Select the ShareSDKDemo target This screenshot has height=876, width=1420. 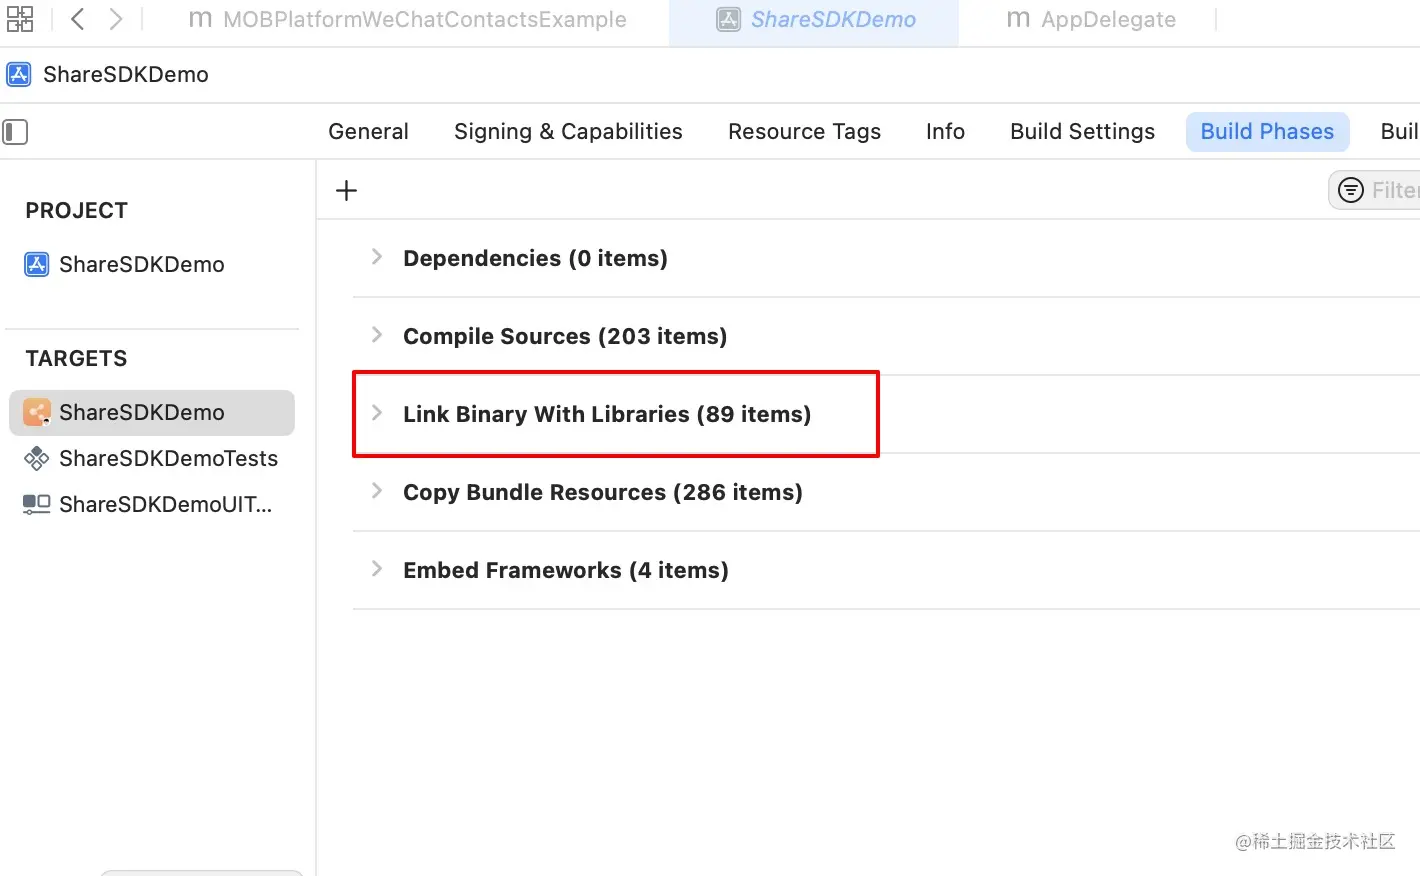(x=152, y=413)
